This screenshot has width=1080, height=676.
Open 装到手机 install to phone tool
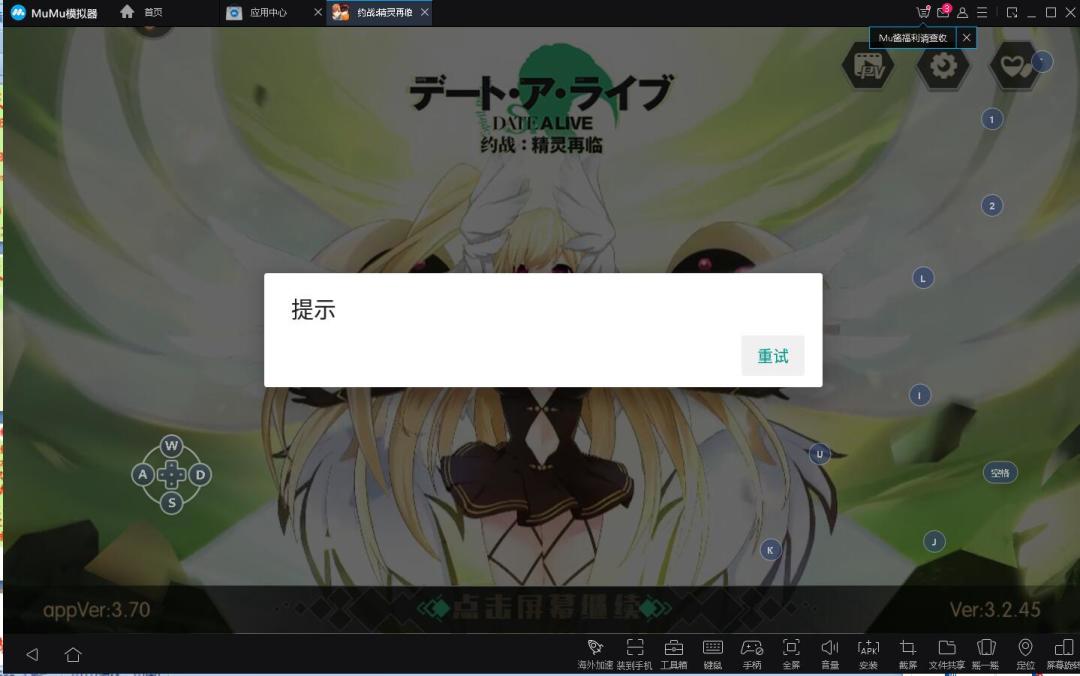point(634,654)
